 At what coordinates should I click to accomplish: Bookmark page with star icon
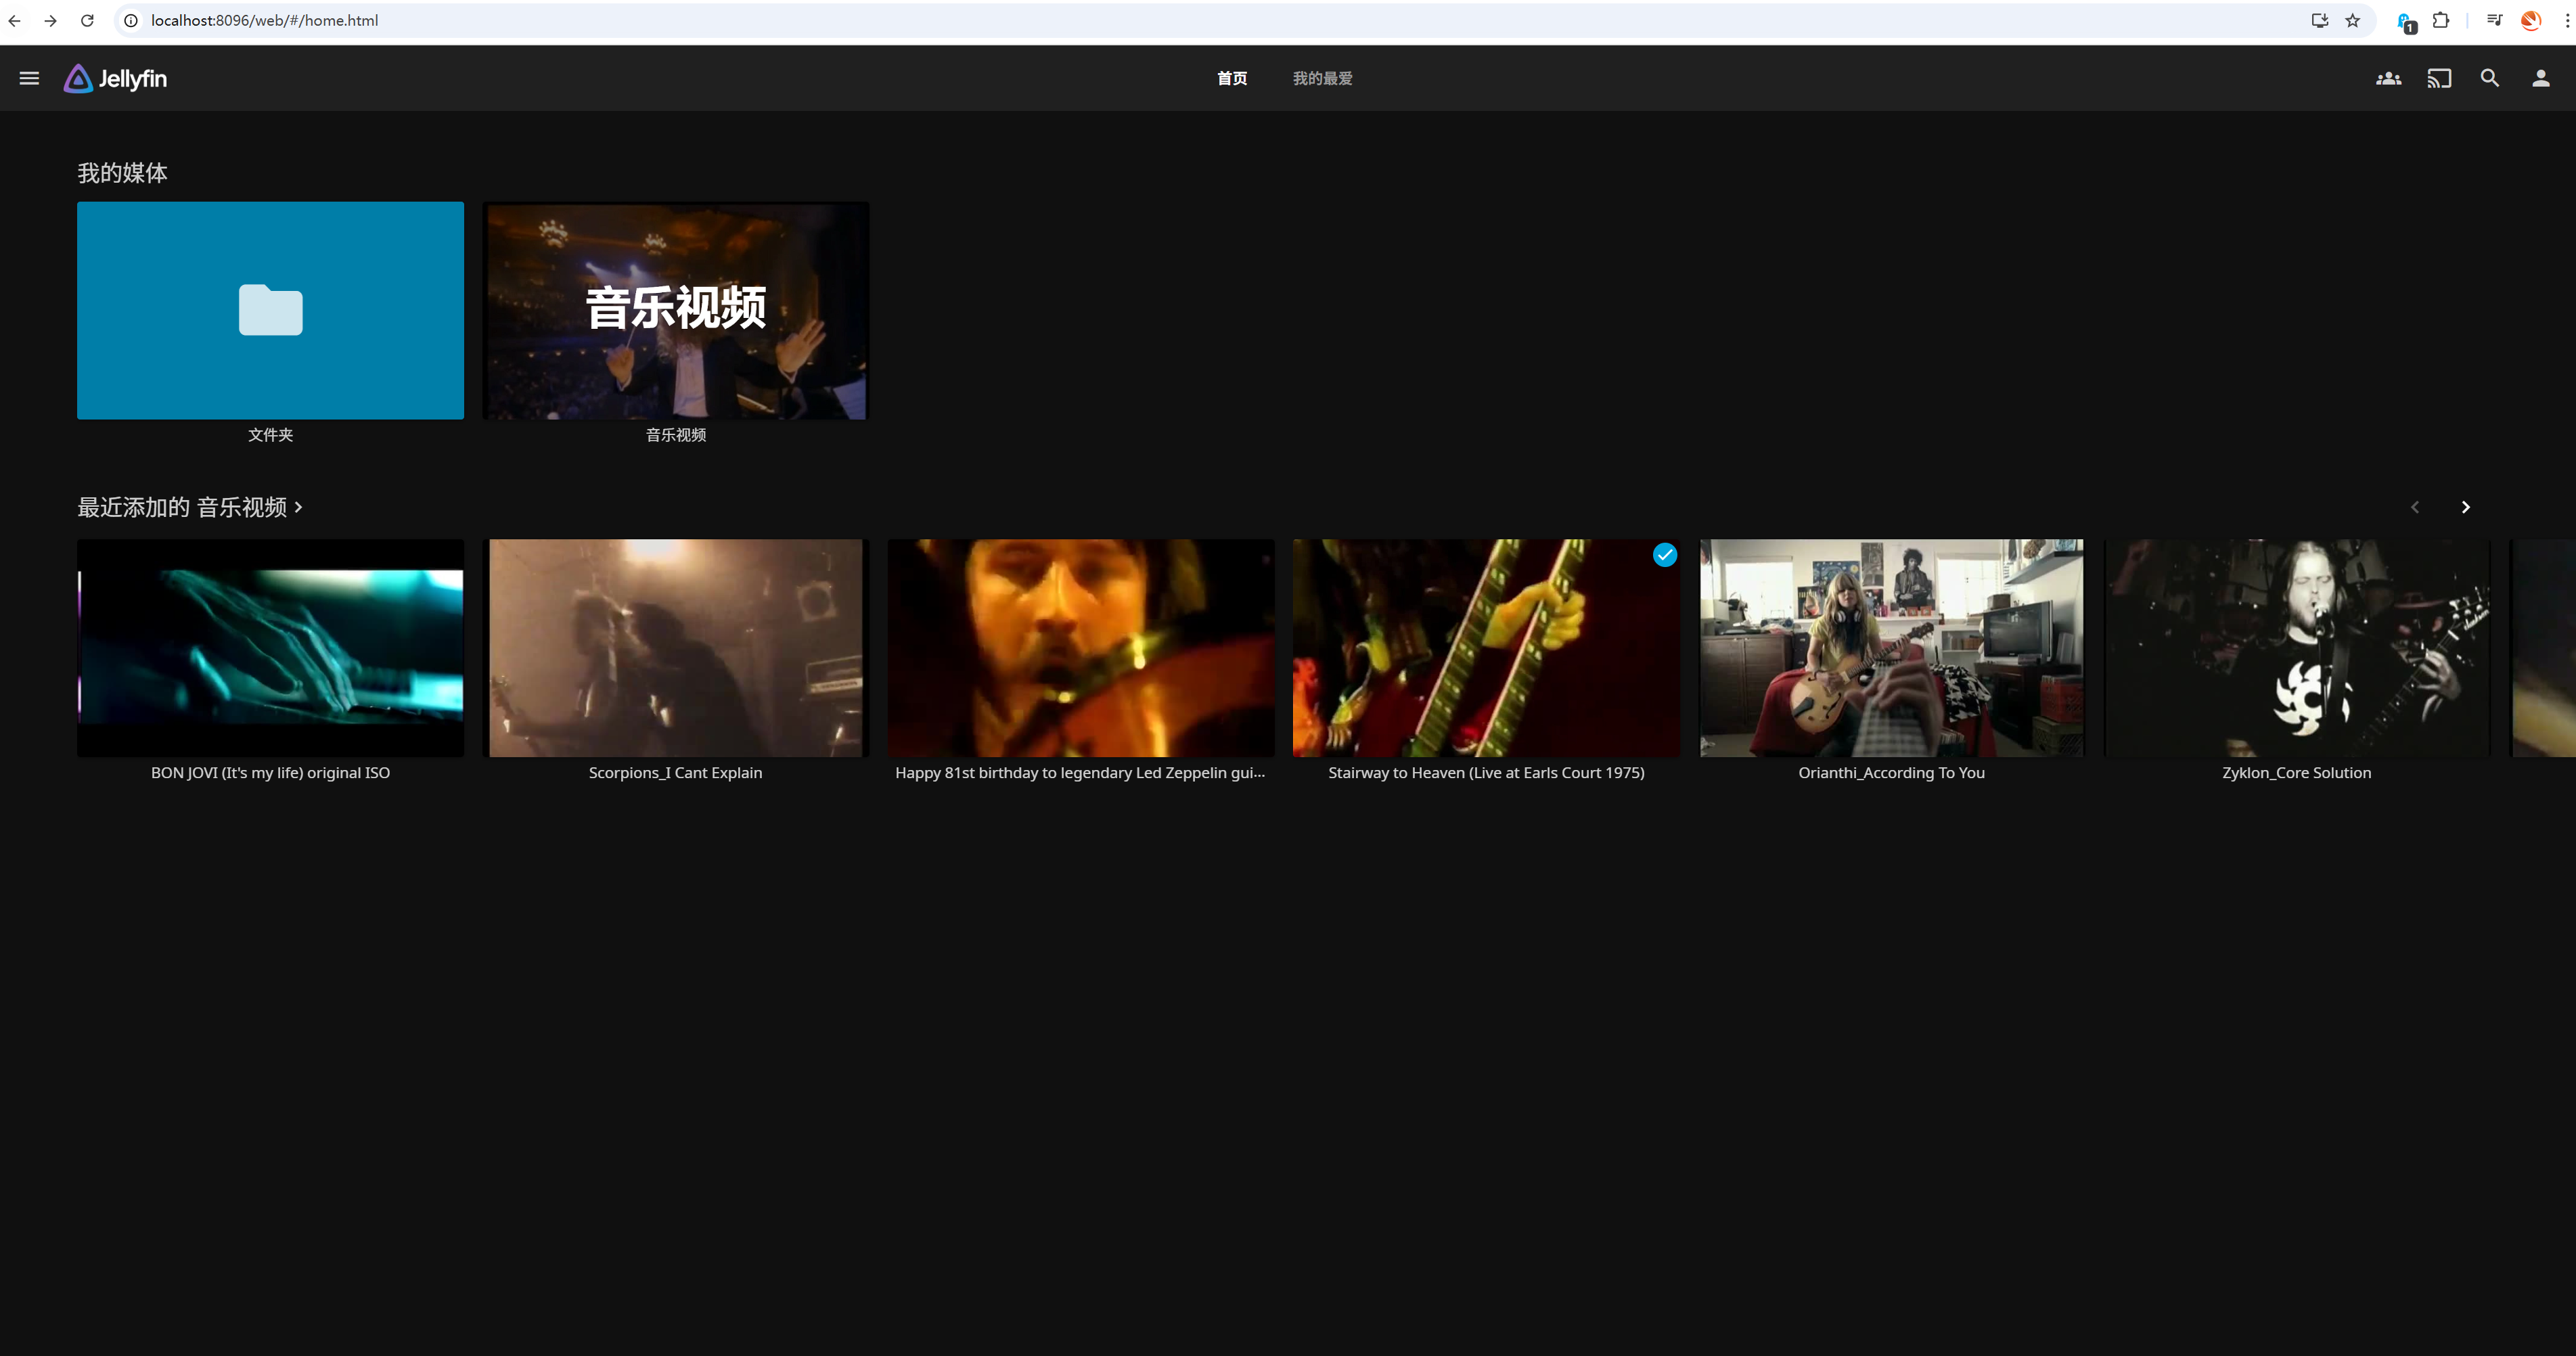[2353, 20]
